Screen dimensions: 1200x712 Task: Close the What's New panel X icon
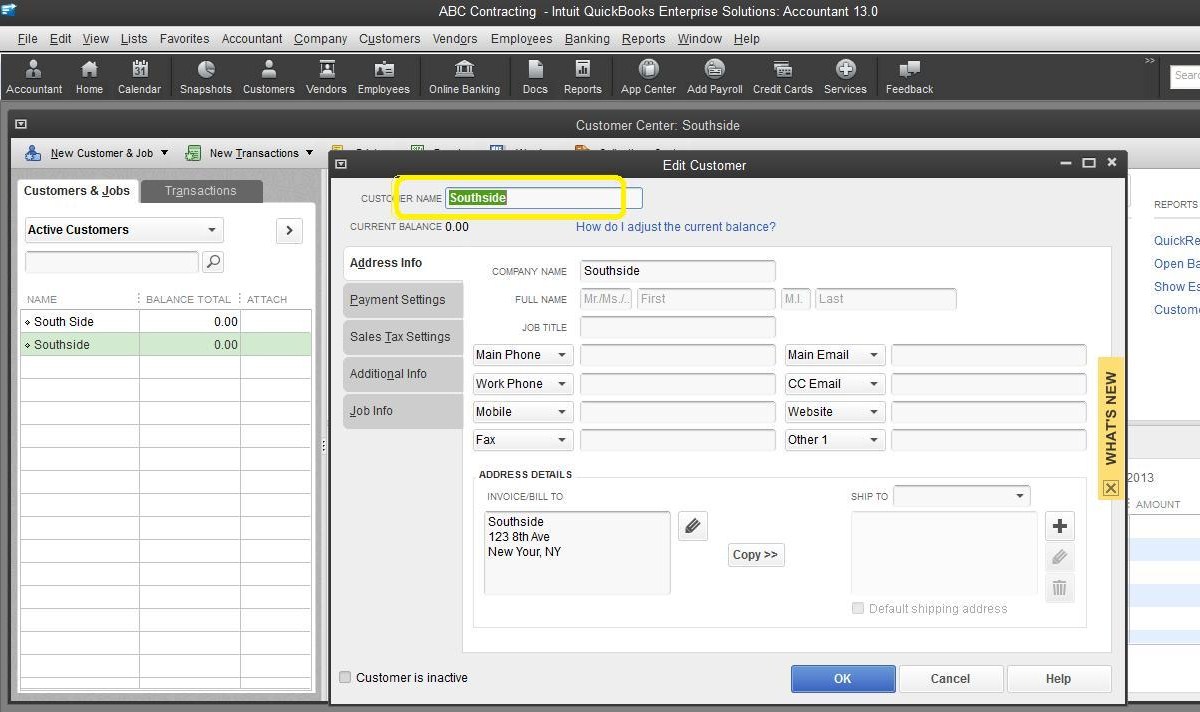pos(1110,488)
